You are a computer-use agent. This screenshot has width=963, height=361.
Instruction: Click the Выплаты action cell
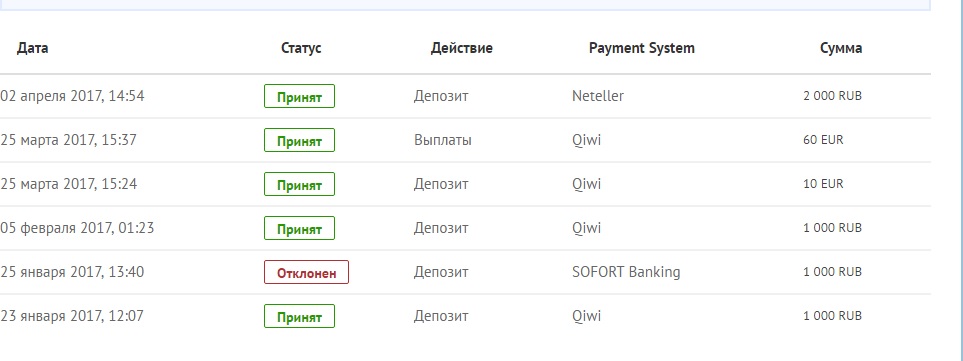[x=443, y=140]
